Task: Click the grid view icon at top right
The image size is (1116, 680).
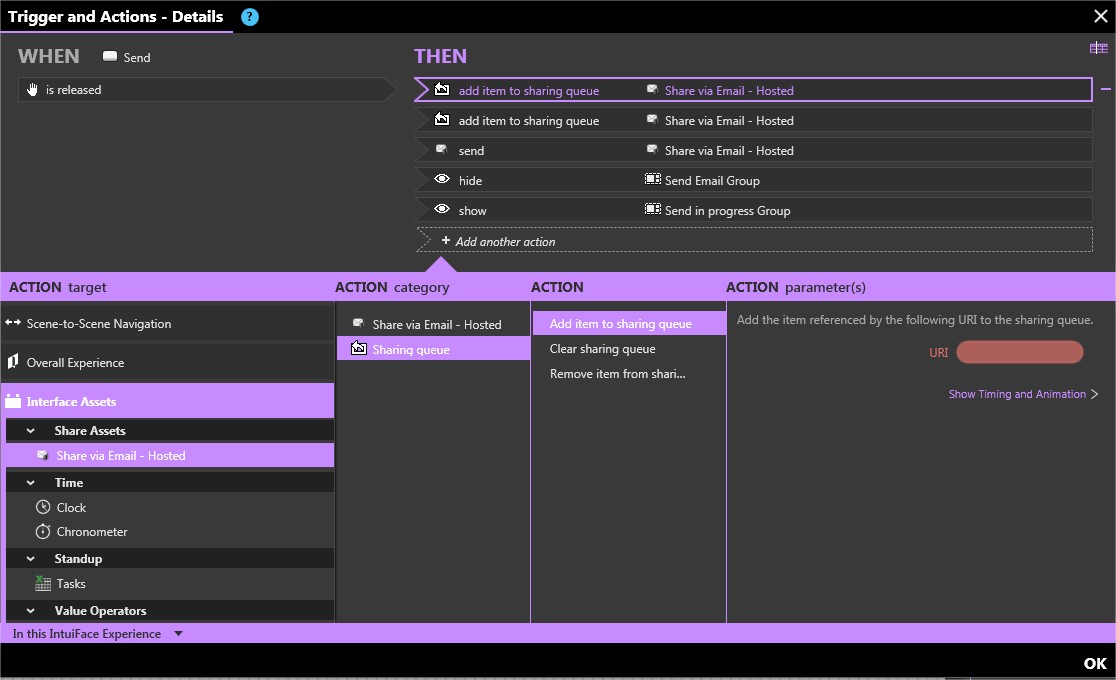Action: [1098, 48]
